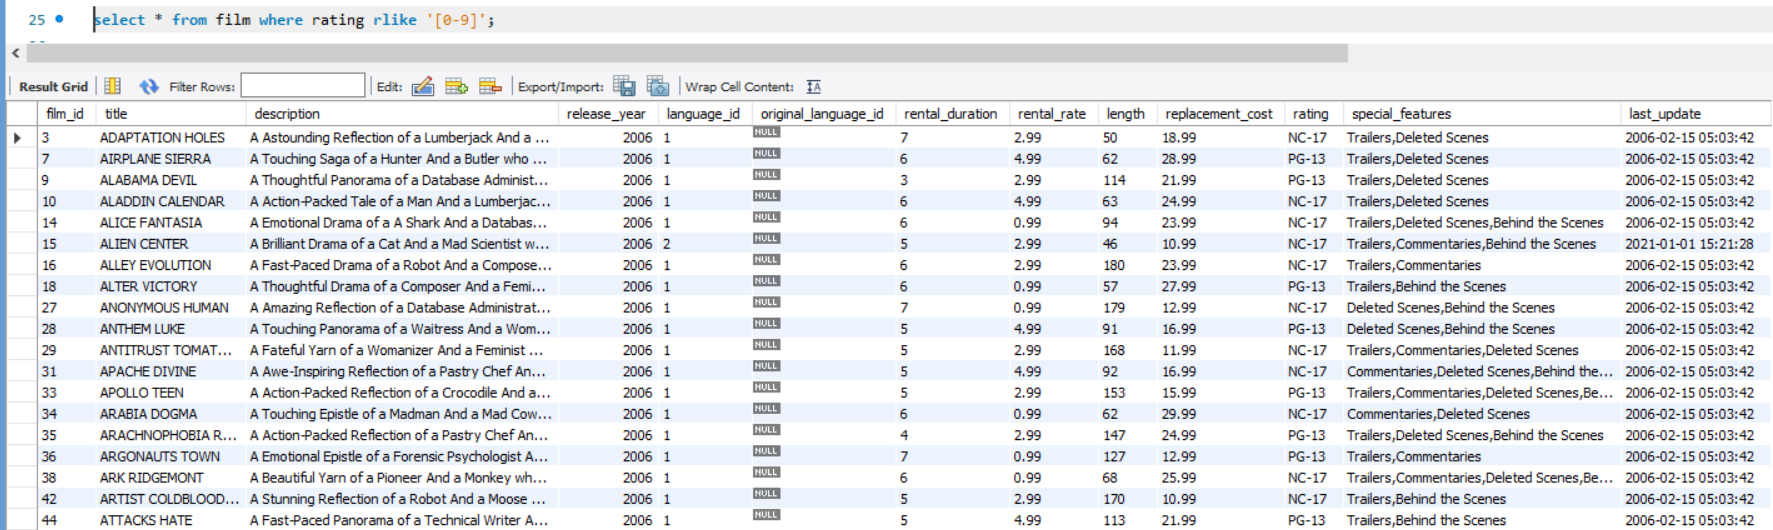Screen dimensions: 1773x530
Task: Select the ALADDIN CALENDAR title cell
Action: (x=171, y=201)
